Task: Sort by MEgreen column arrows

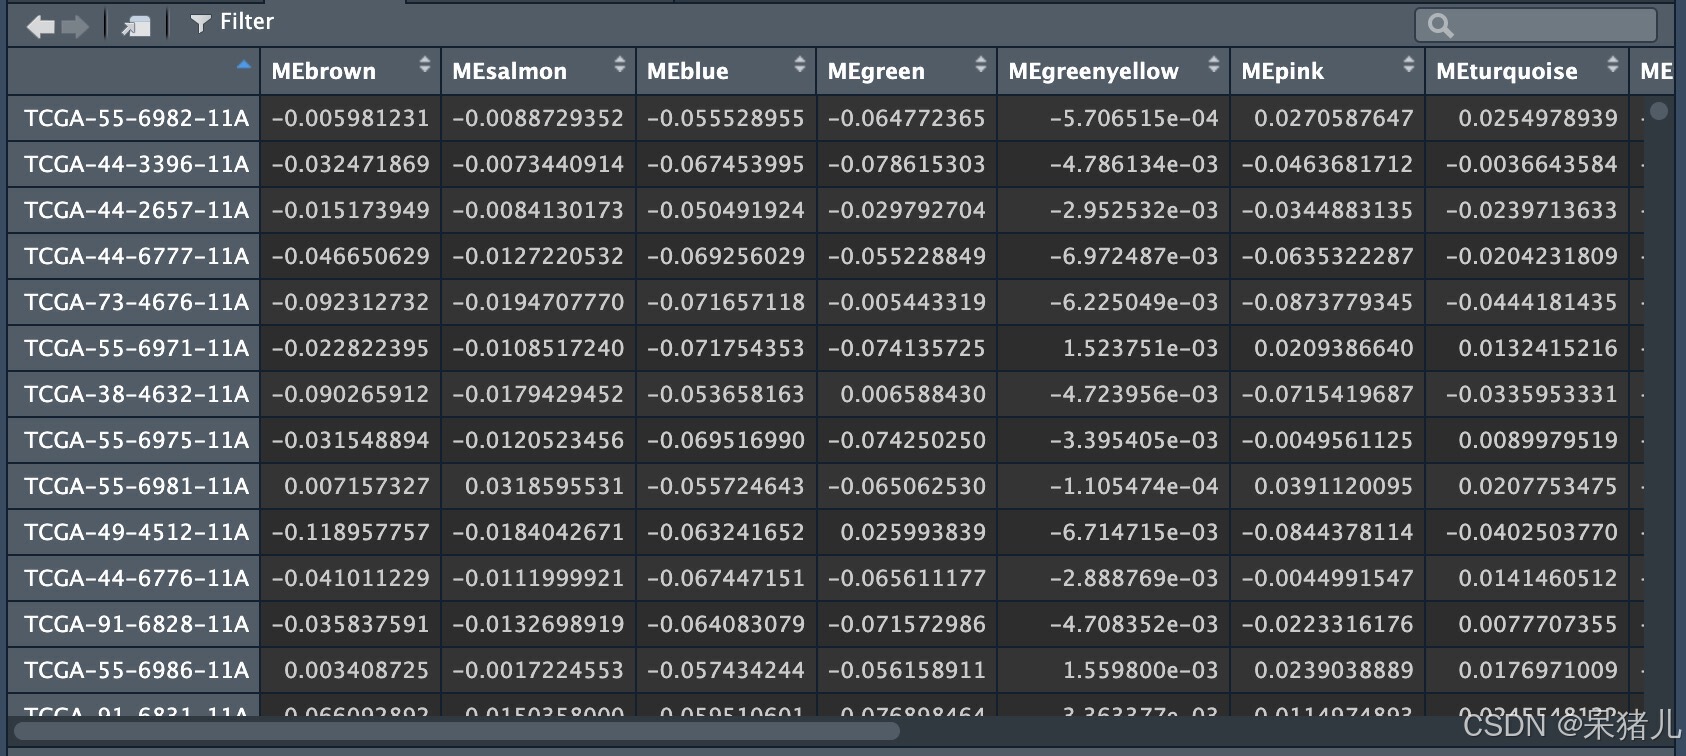Action: tap(981, 65)
